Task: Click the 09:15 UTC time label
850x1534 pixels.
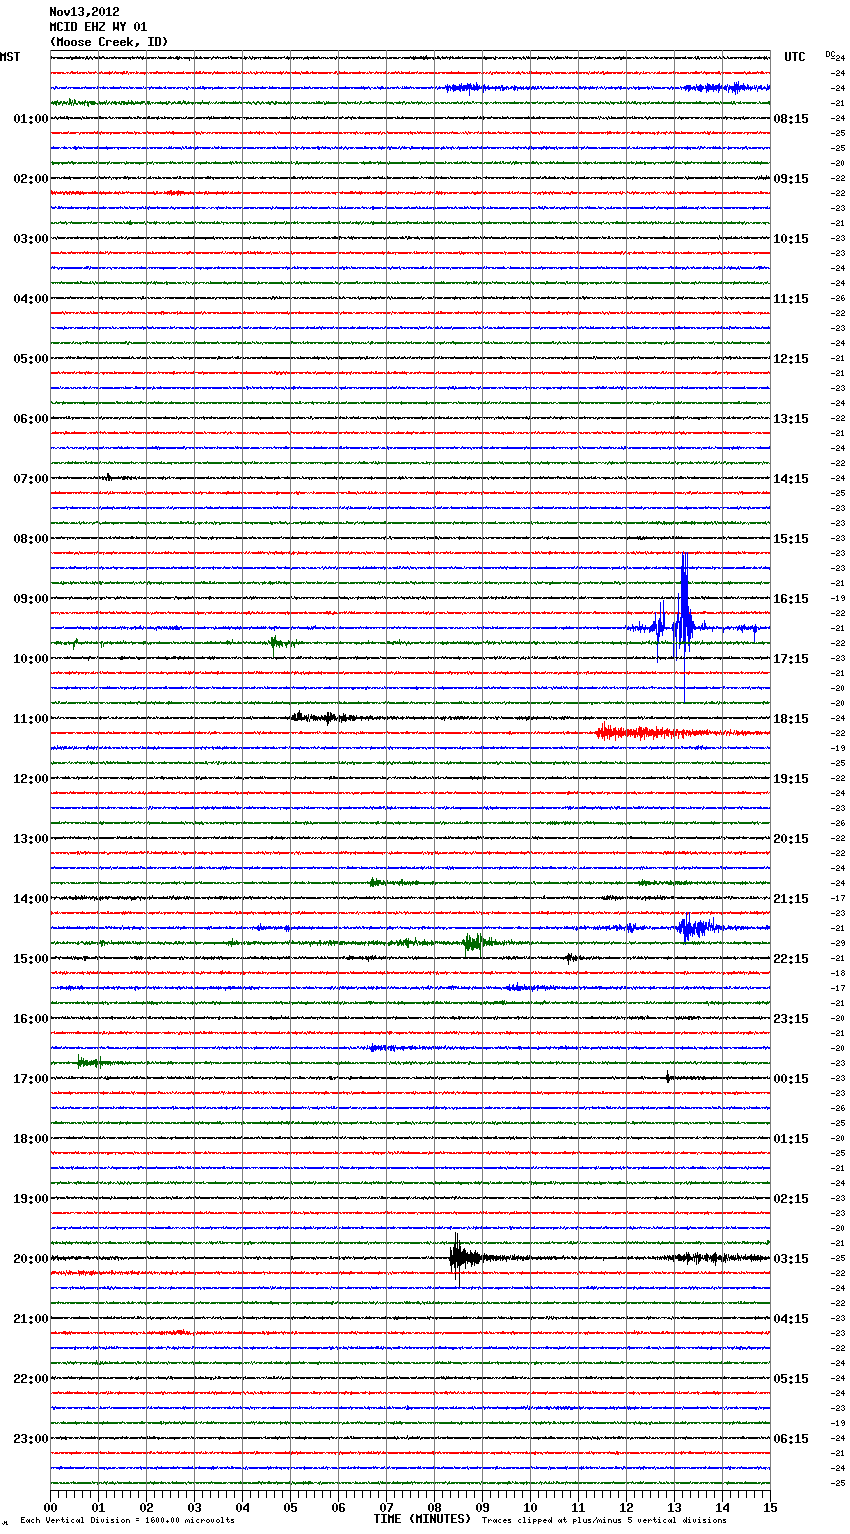Action: coord(791,179)
